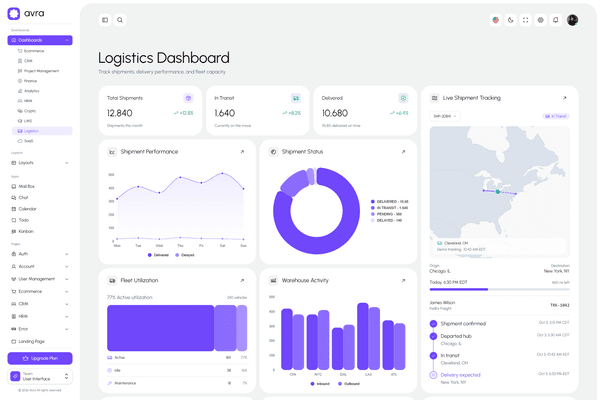Open Warehouse Activity details arrow
Screen dimensions: 600x400
pyautogui.click(x=403, y=281)
